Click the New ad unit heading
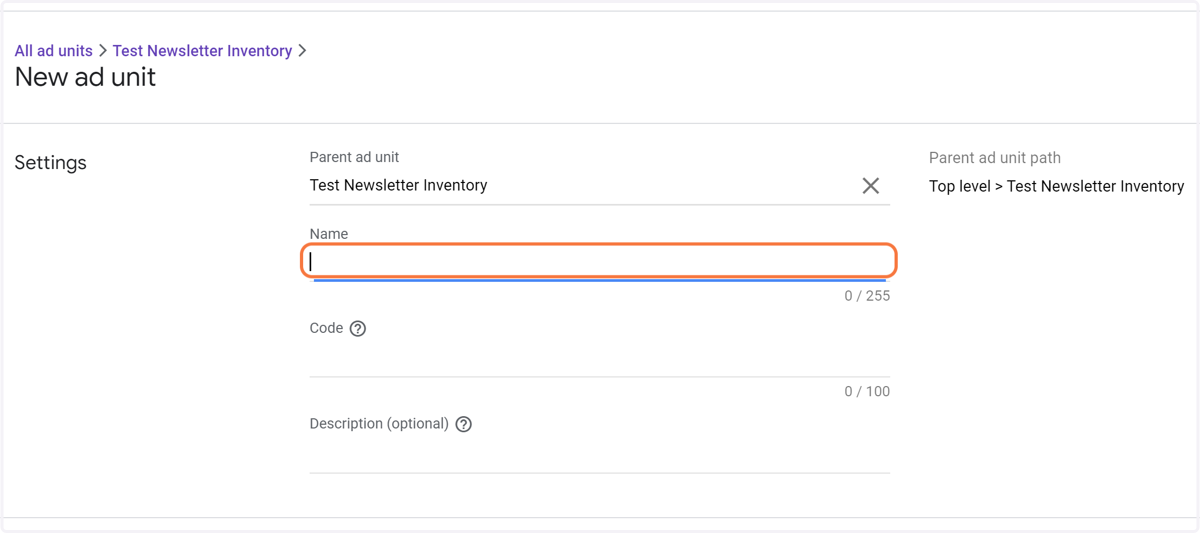 pyautogui.click(x=85, y=77)
